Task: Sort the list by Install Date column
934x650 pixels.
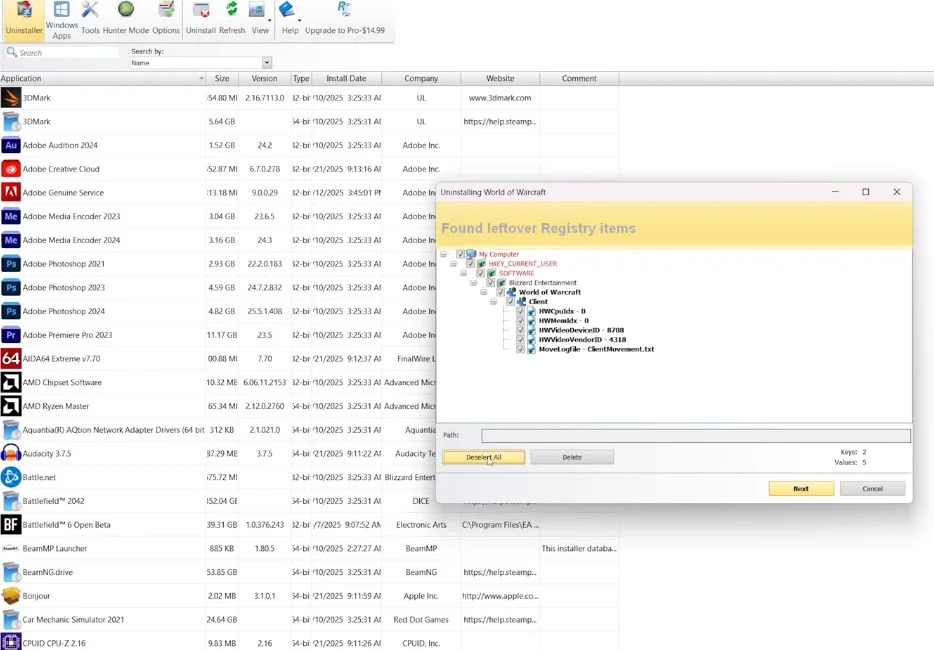Action: (x=346, y=78)
